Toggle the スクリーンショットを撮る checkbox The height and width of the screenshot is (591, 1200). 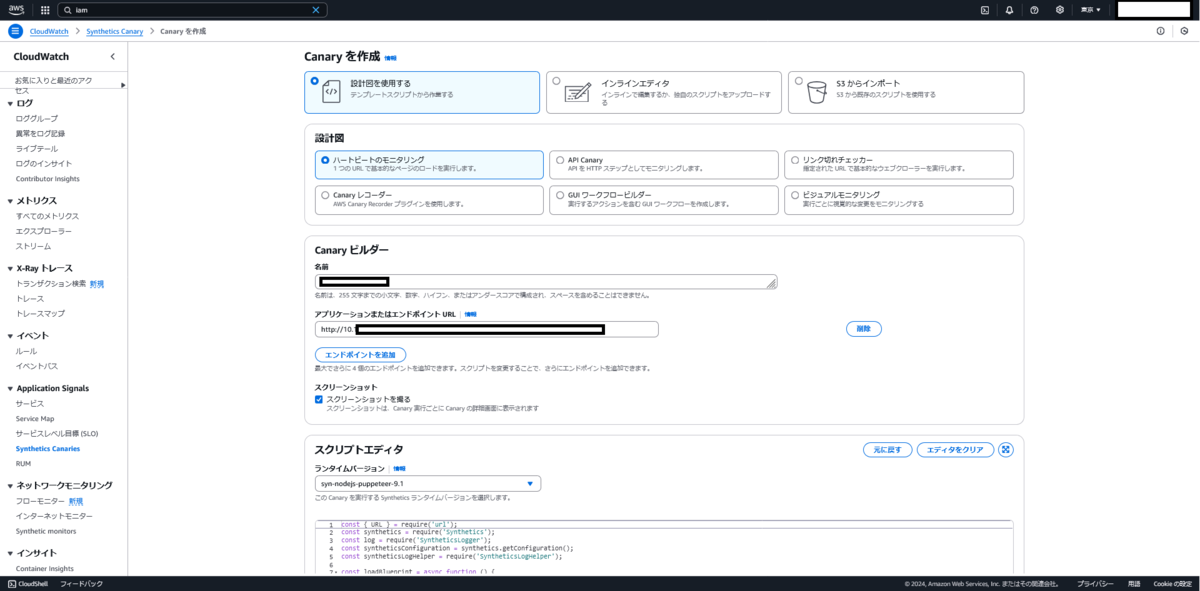319,399
